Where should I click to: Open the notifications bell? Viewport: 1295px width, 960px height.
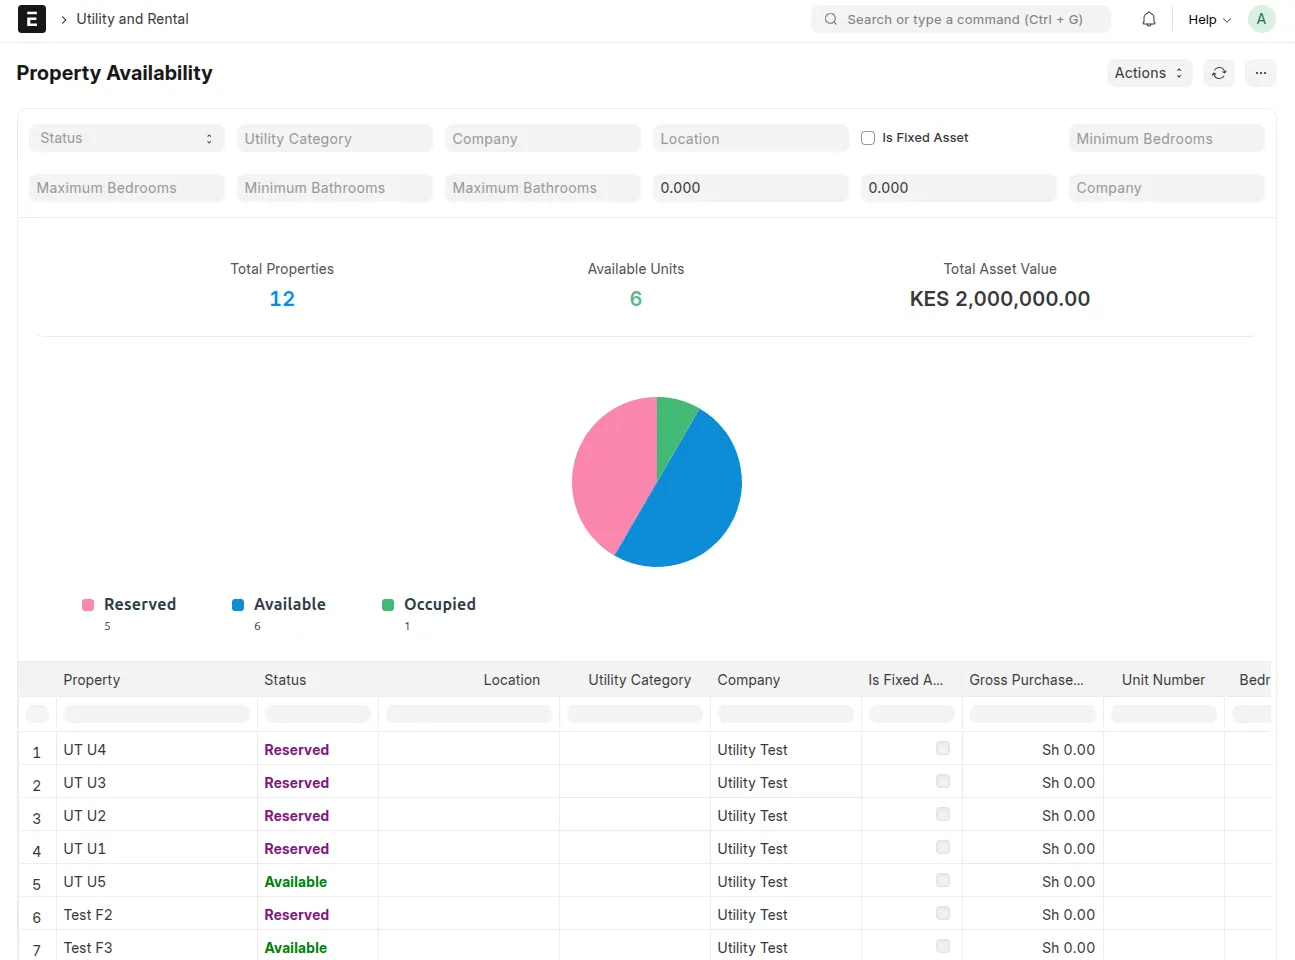pyautogui.click(x=1149, y=19)
